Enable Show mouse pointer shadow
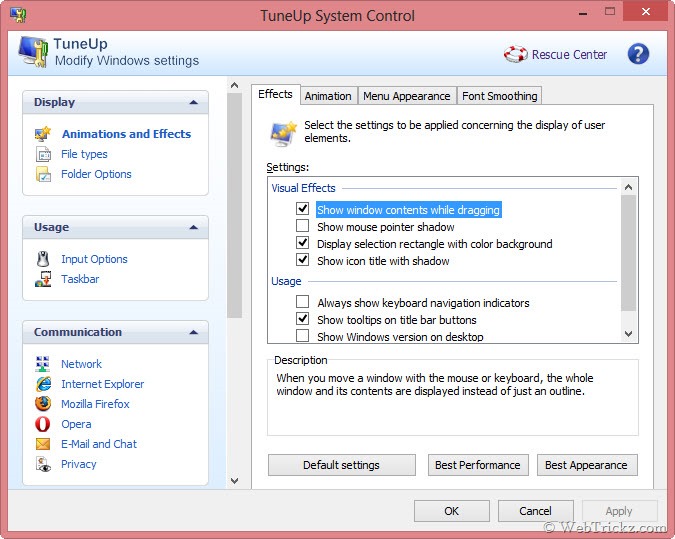Image resolution: width=675 pixels, height=539 pixels. click(x=303, y=226)
